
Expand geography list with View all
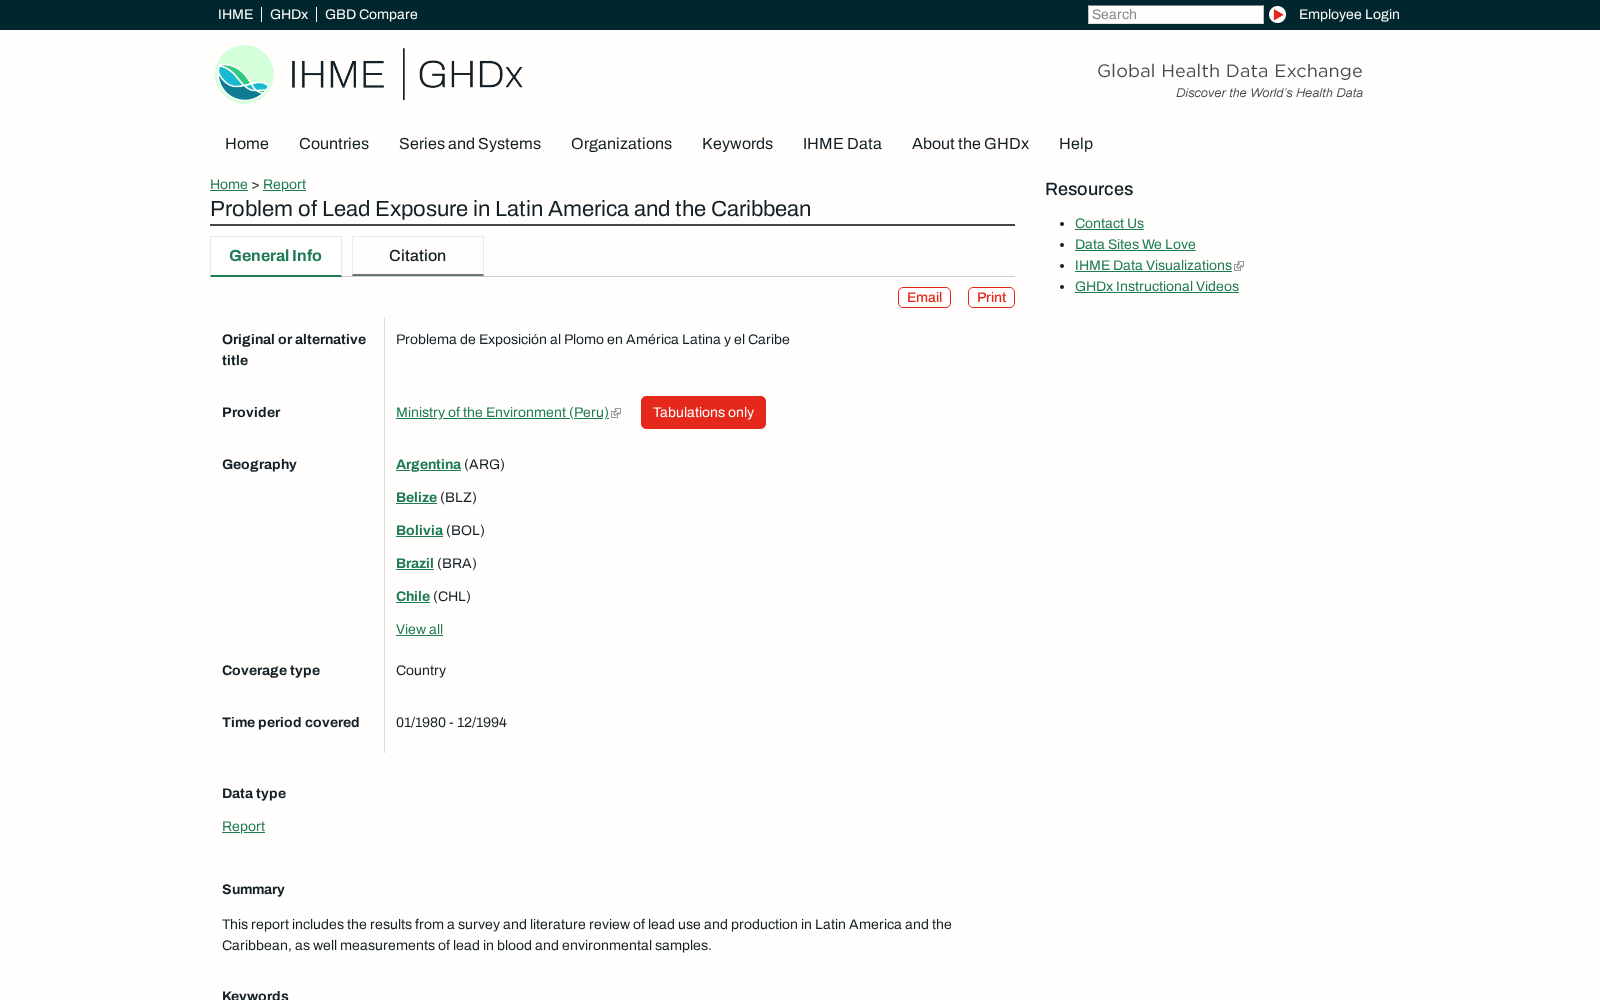(x=419, y=630)
